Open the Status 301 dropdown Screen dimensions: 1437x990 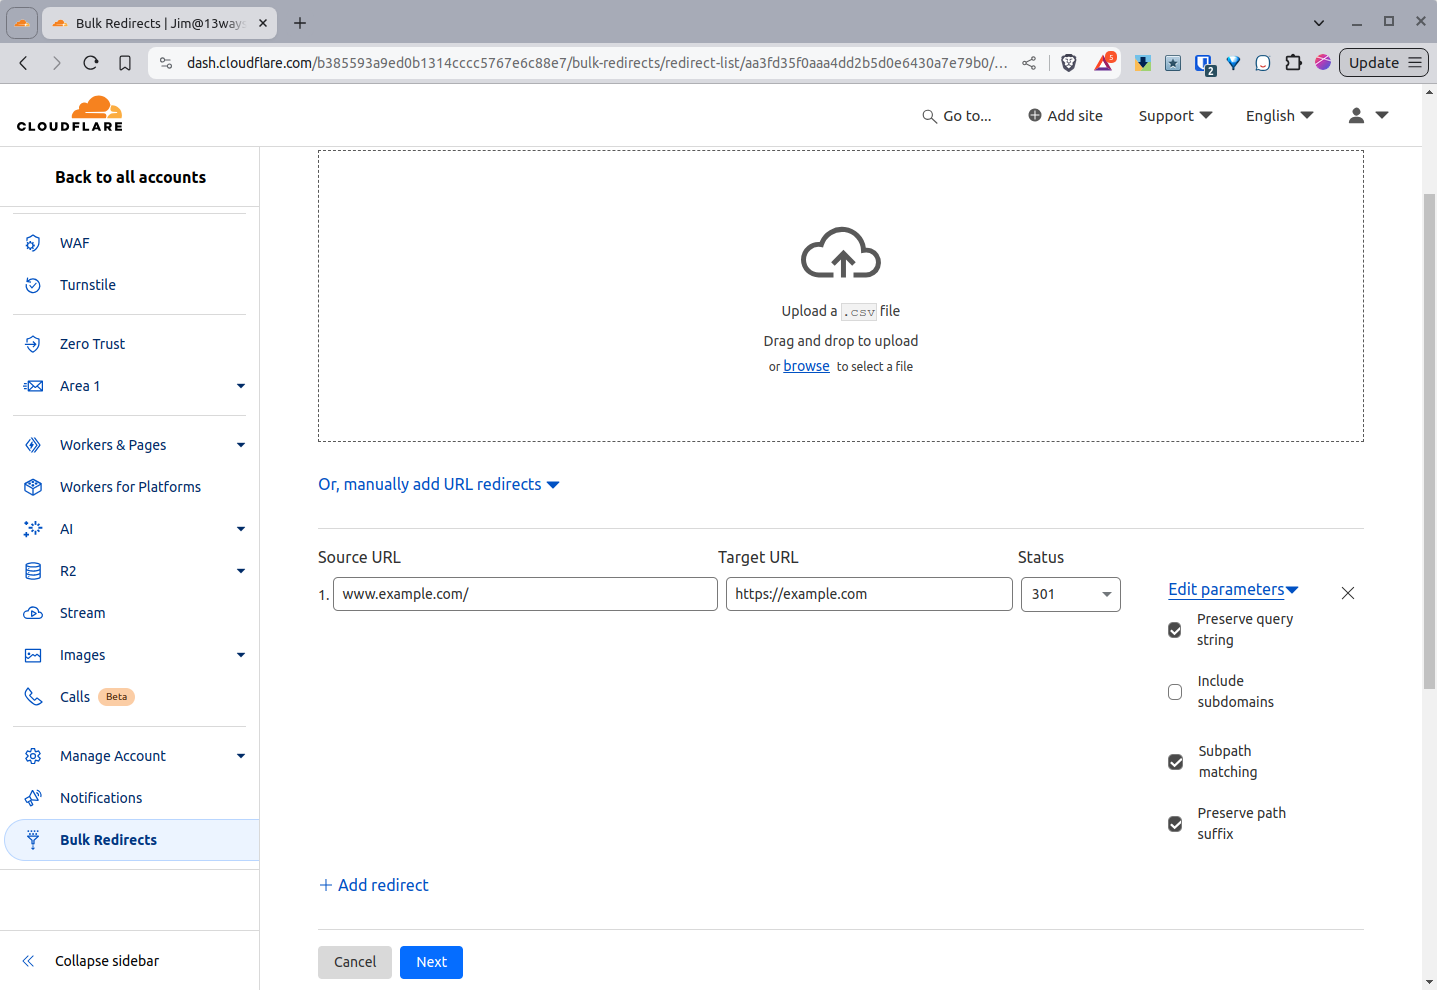1070,594
